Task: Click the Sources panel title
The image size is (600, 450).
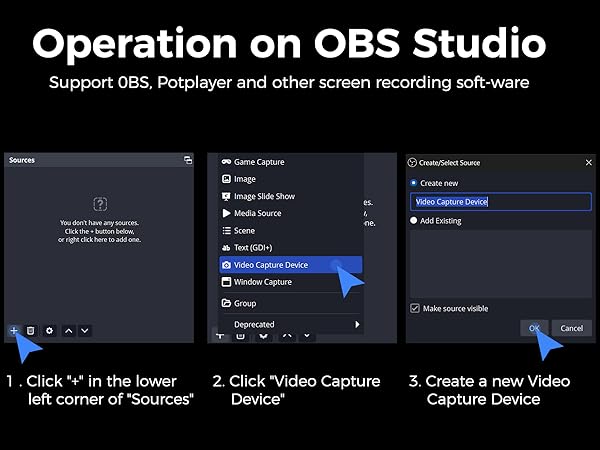Action: [22, 160]
